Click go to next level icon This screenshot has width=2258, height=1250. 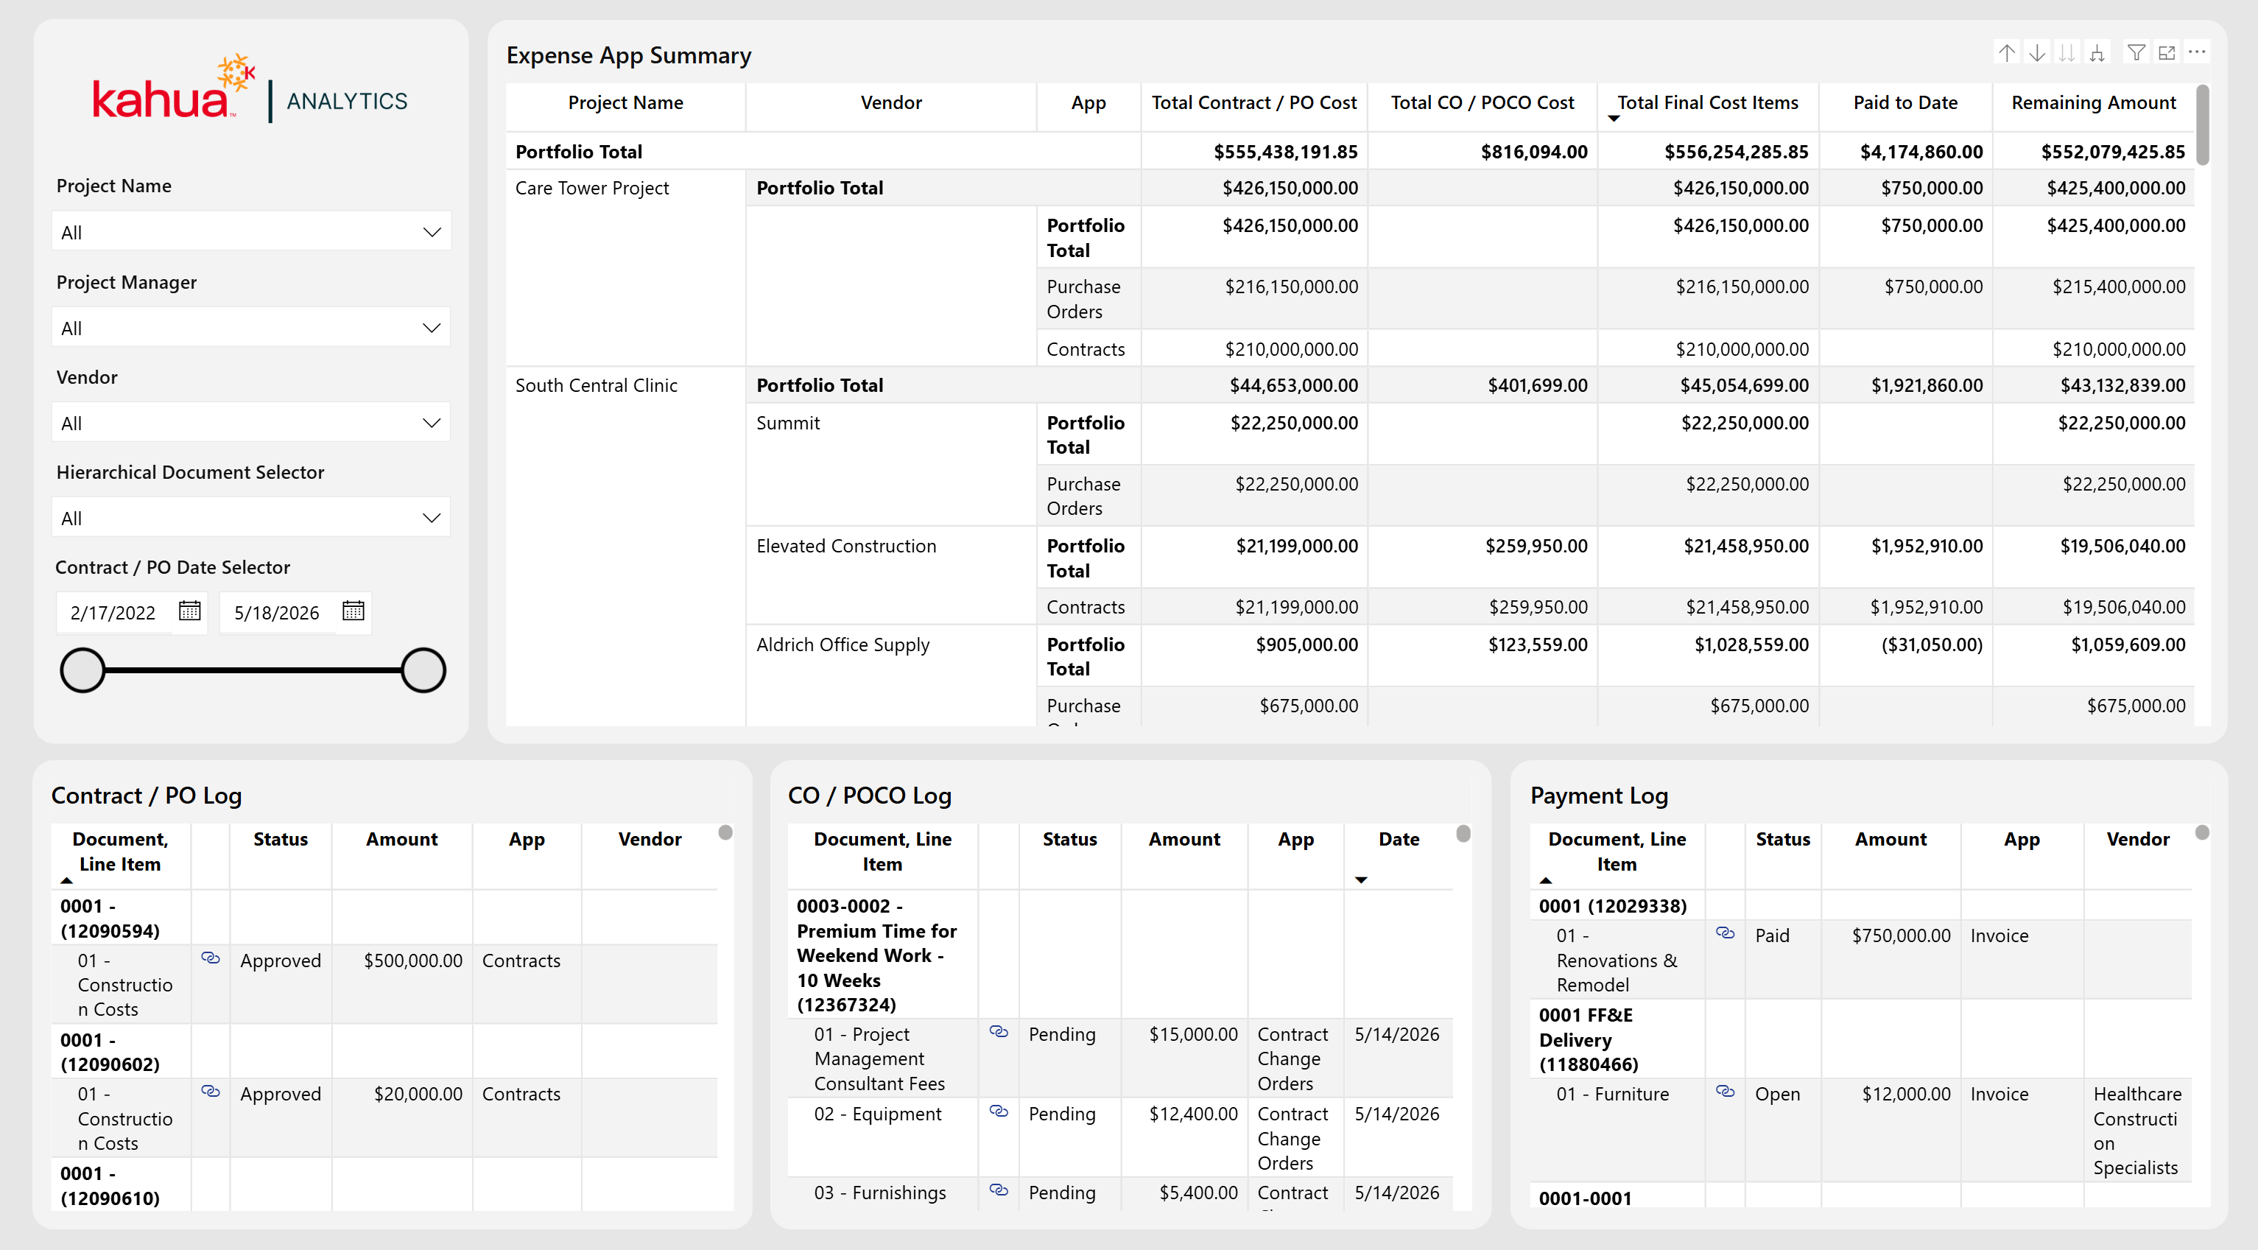tap(2067, 53)
